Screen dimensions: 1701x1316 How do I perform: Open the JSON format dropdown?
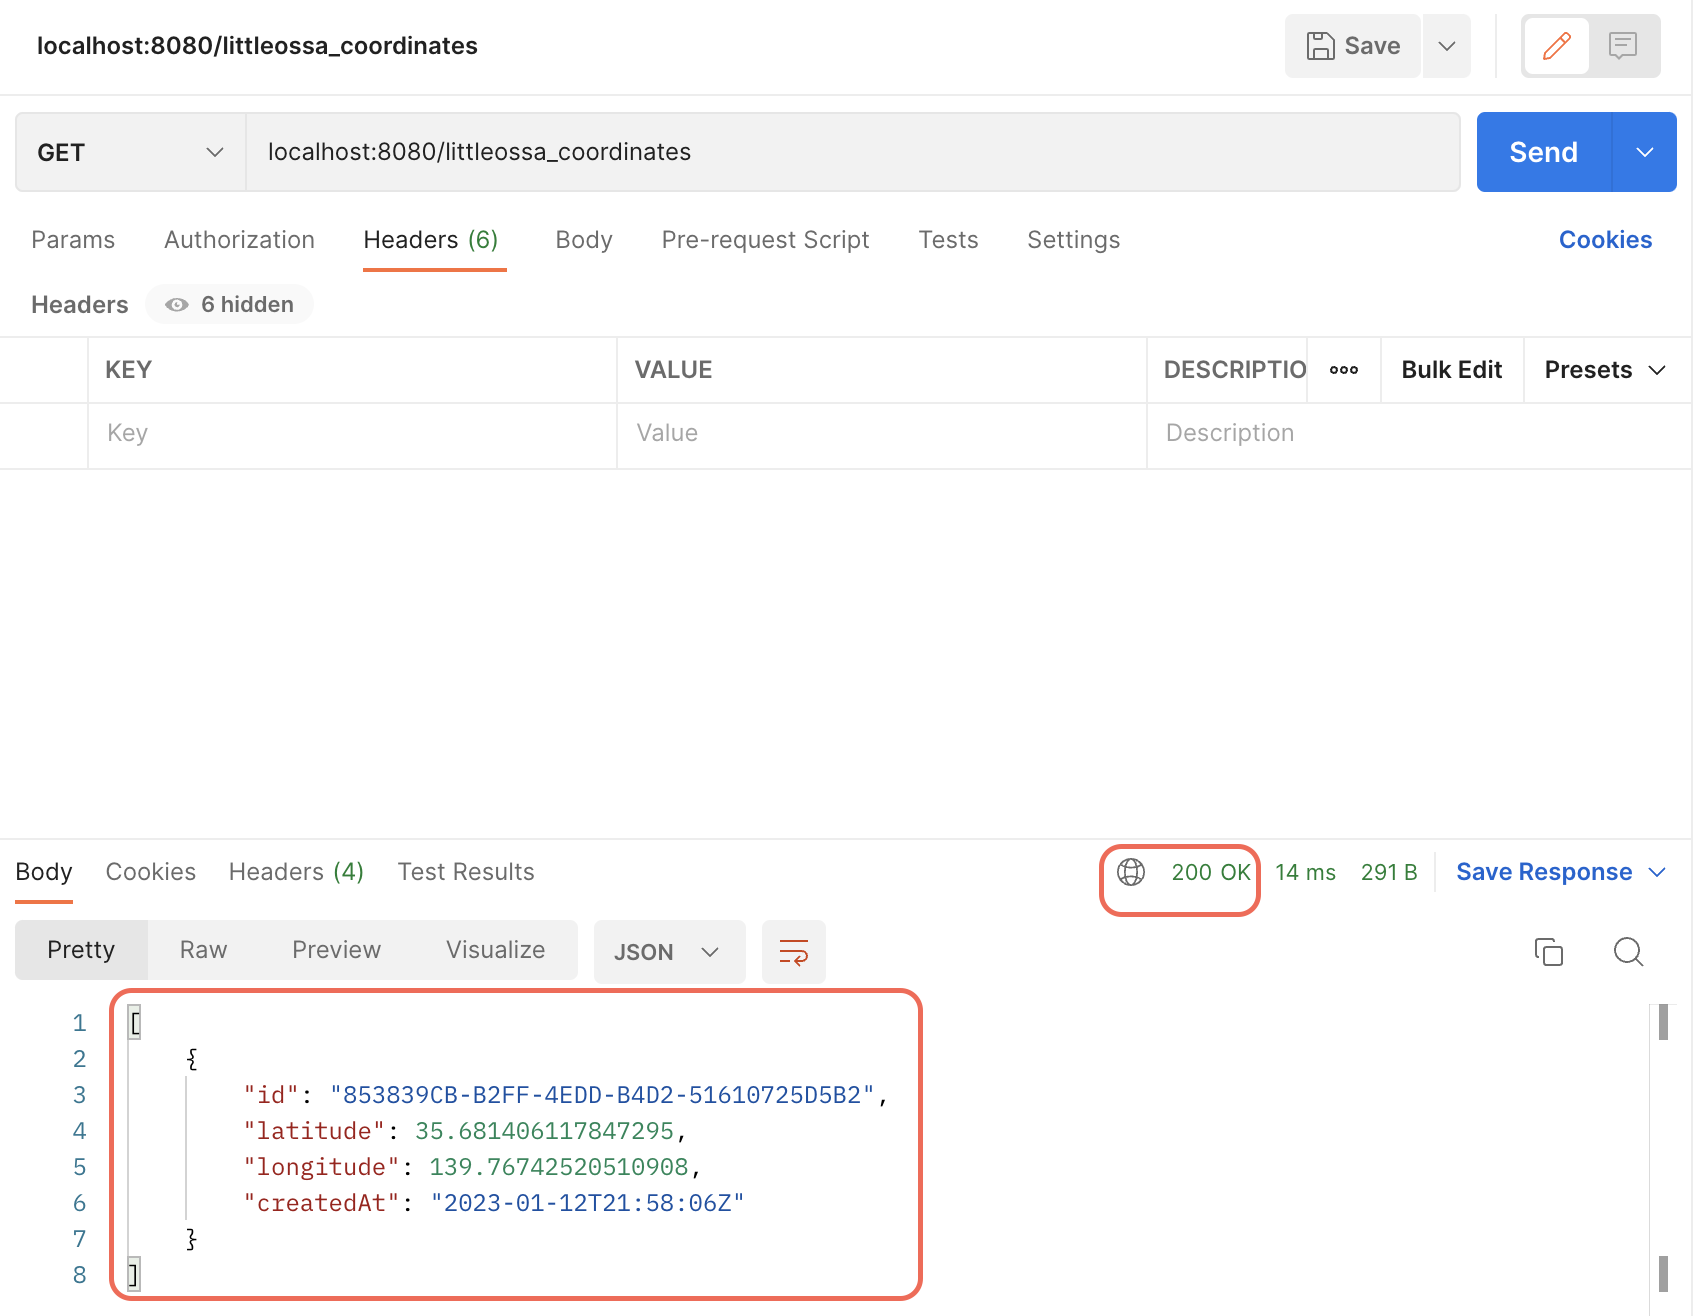point(668,952)
